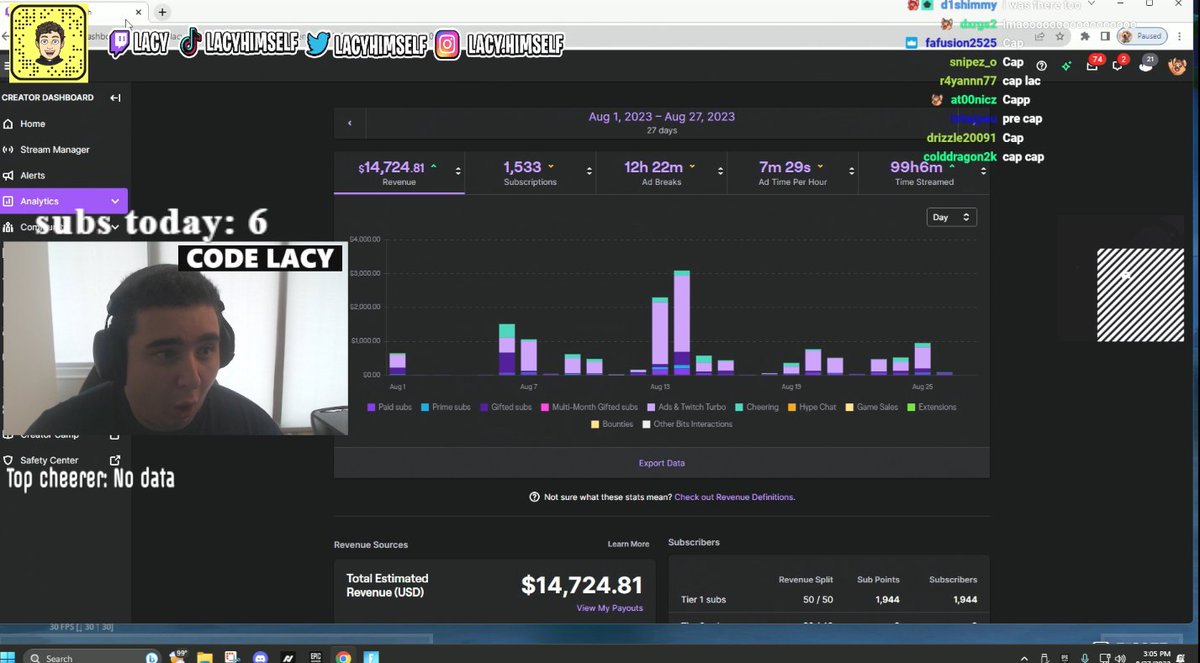Screen dimensions: 1200x663
Task: Open Epic Games Launcher from taskbar
Action: tap(315, 658)
